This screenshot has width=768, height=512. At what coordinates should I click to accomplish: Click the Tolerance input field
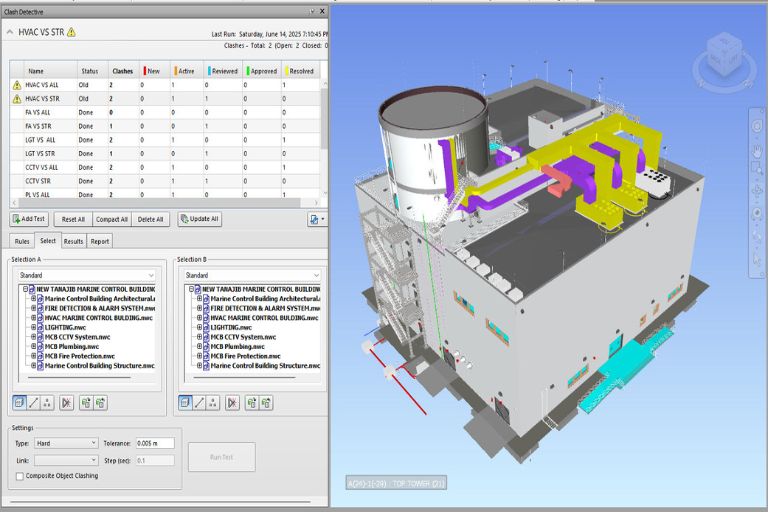(x=154, y=443)
